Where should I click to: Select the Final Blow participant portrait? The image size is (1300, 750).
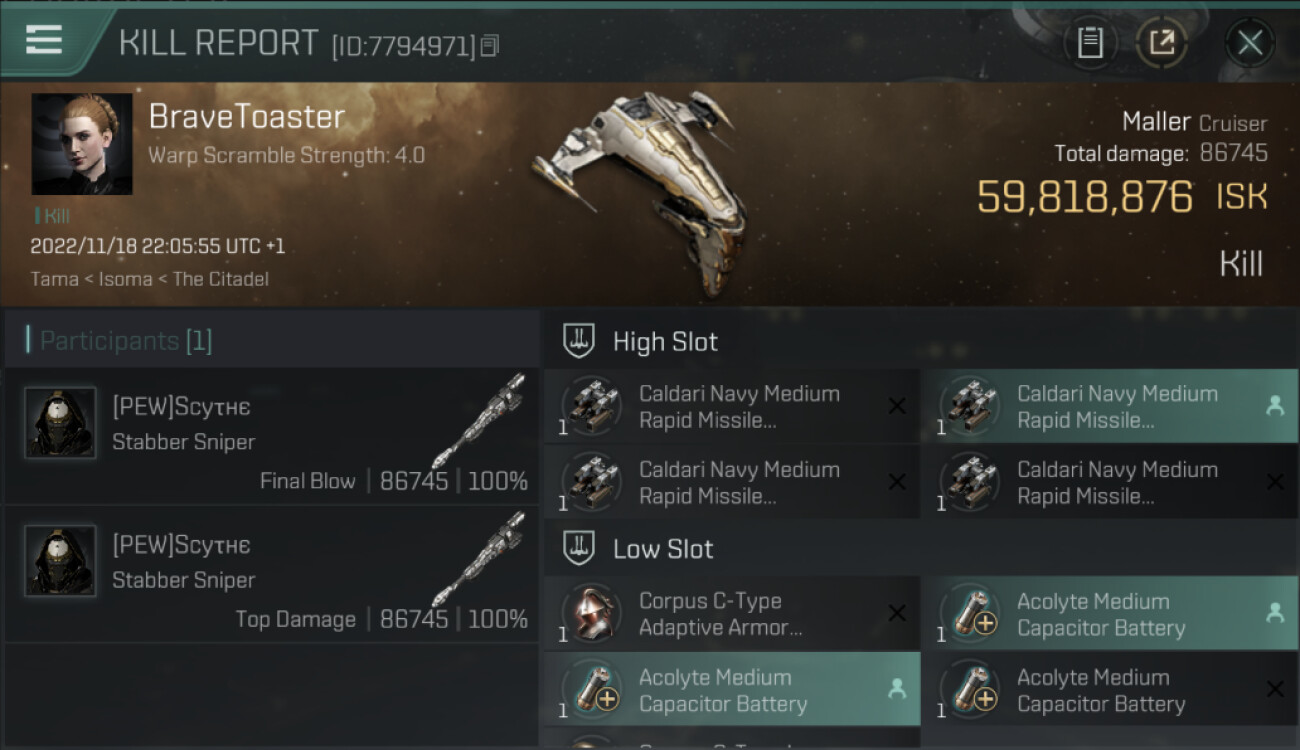click(61, 423)
